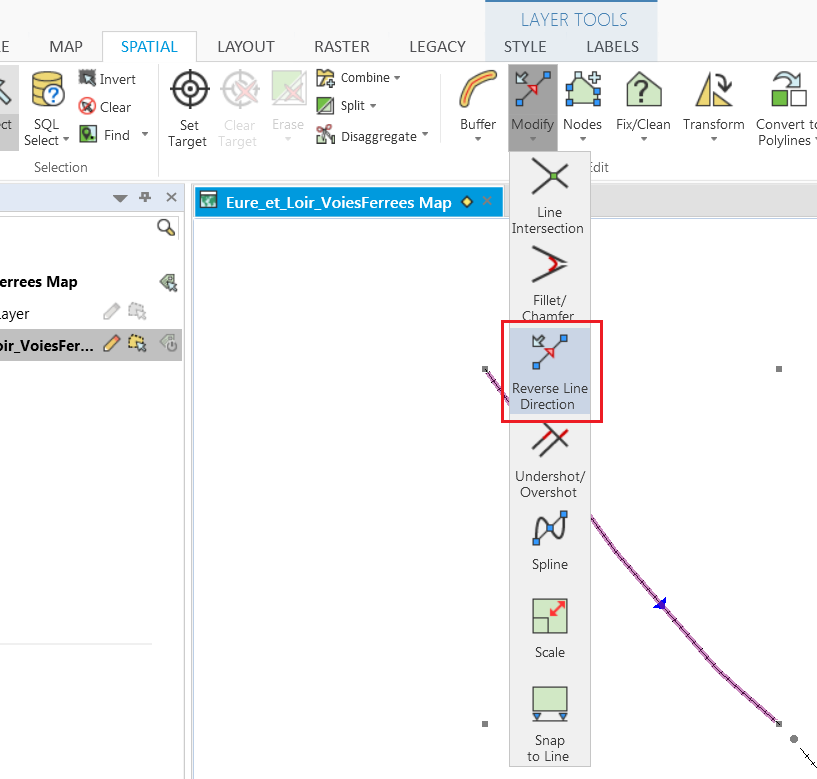Click the Disaggregate scissors icon
The height and width of the screenshot is (779, 817).
(326, 135)
